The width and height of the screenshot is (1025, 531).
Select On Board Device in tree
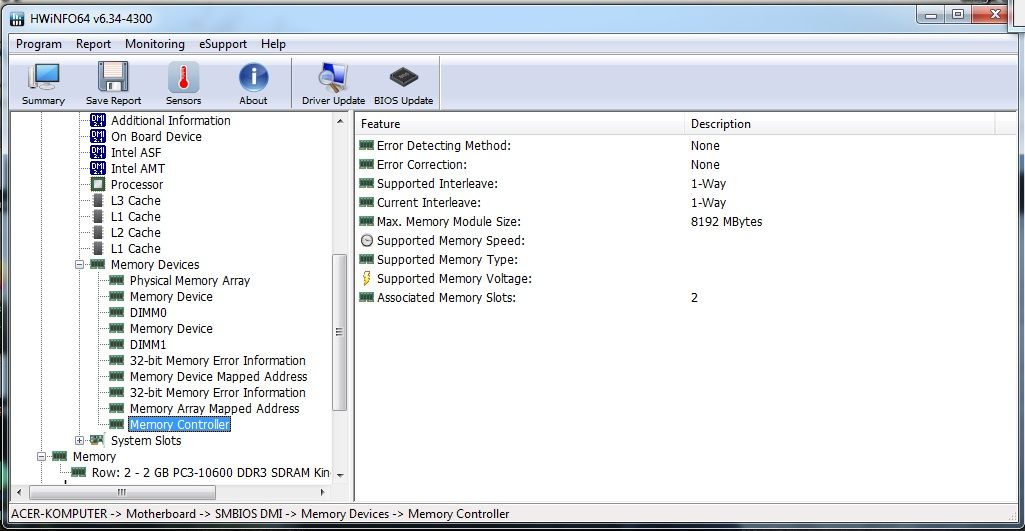point(156,137)
